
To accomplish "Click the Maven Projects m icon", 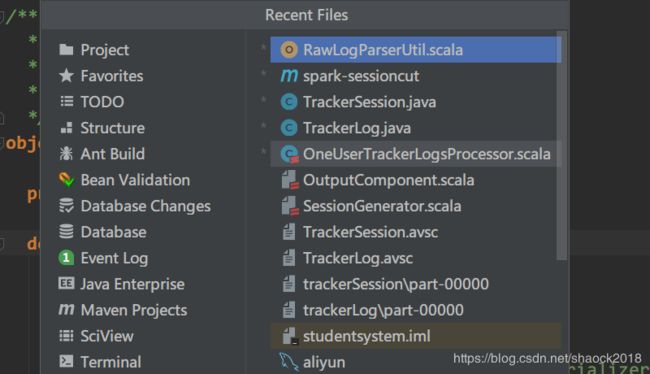I will click(66, 309).
